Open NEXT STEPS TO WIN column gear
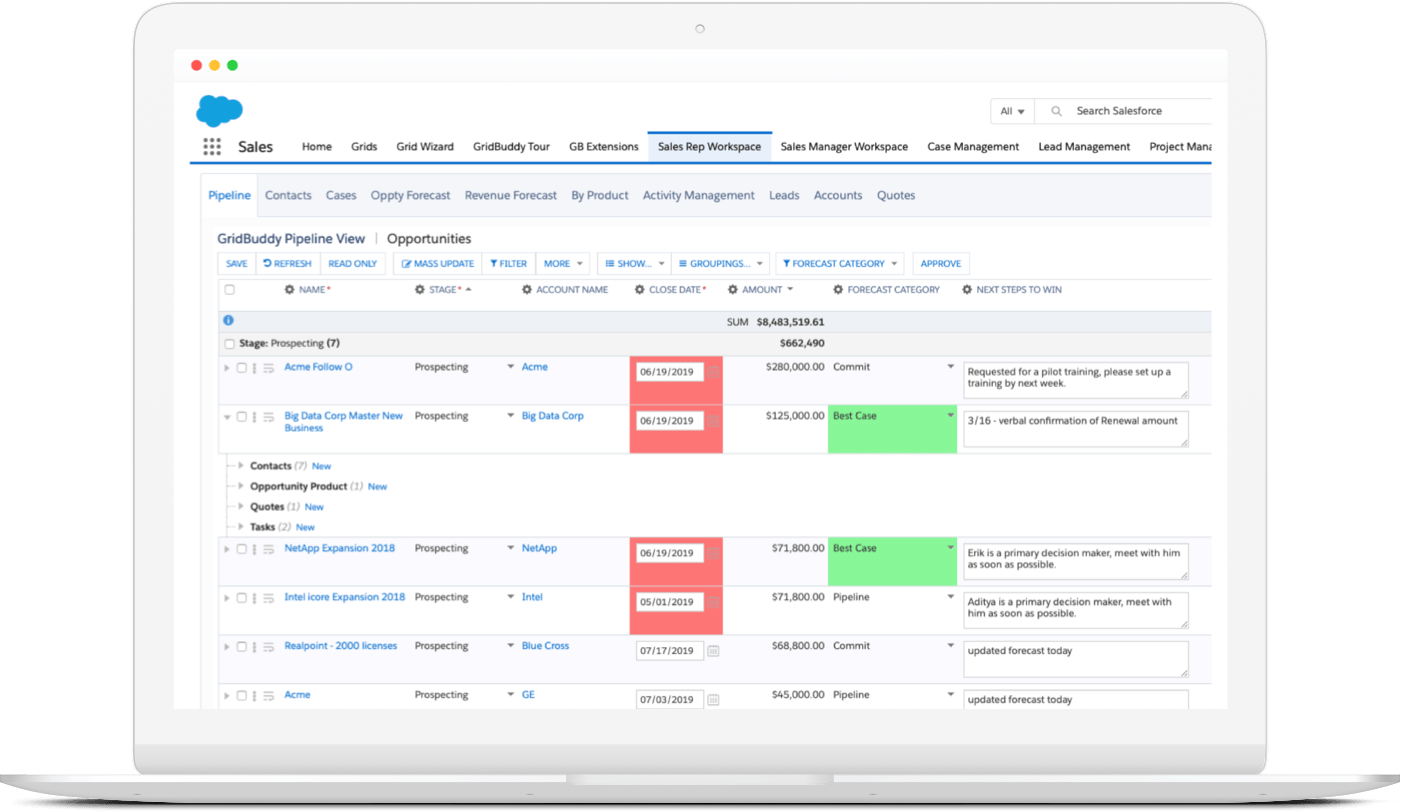 coord(967,290)
